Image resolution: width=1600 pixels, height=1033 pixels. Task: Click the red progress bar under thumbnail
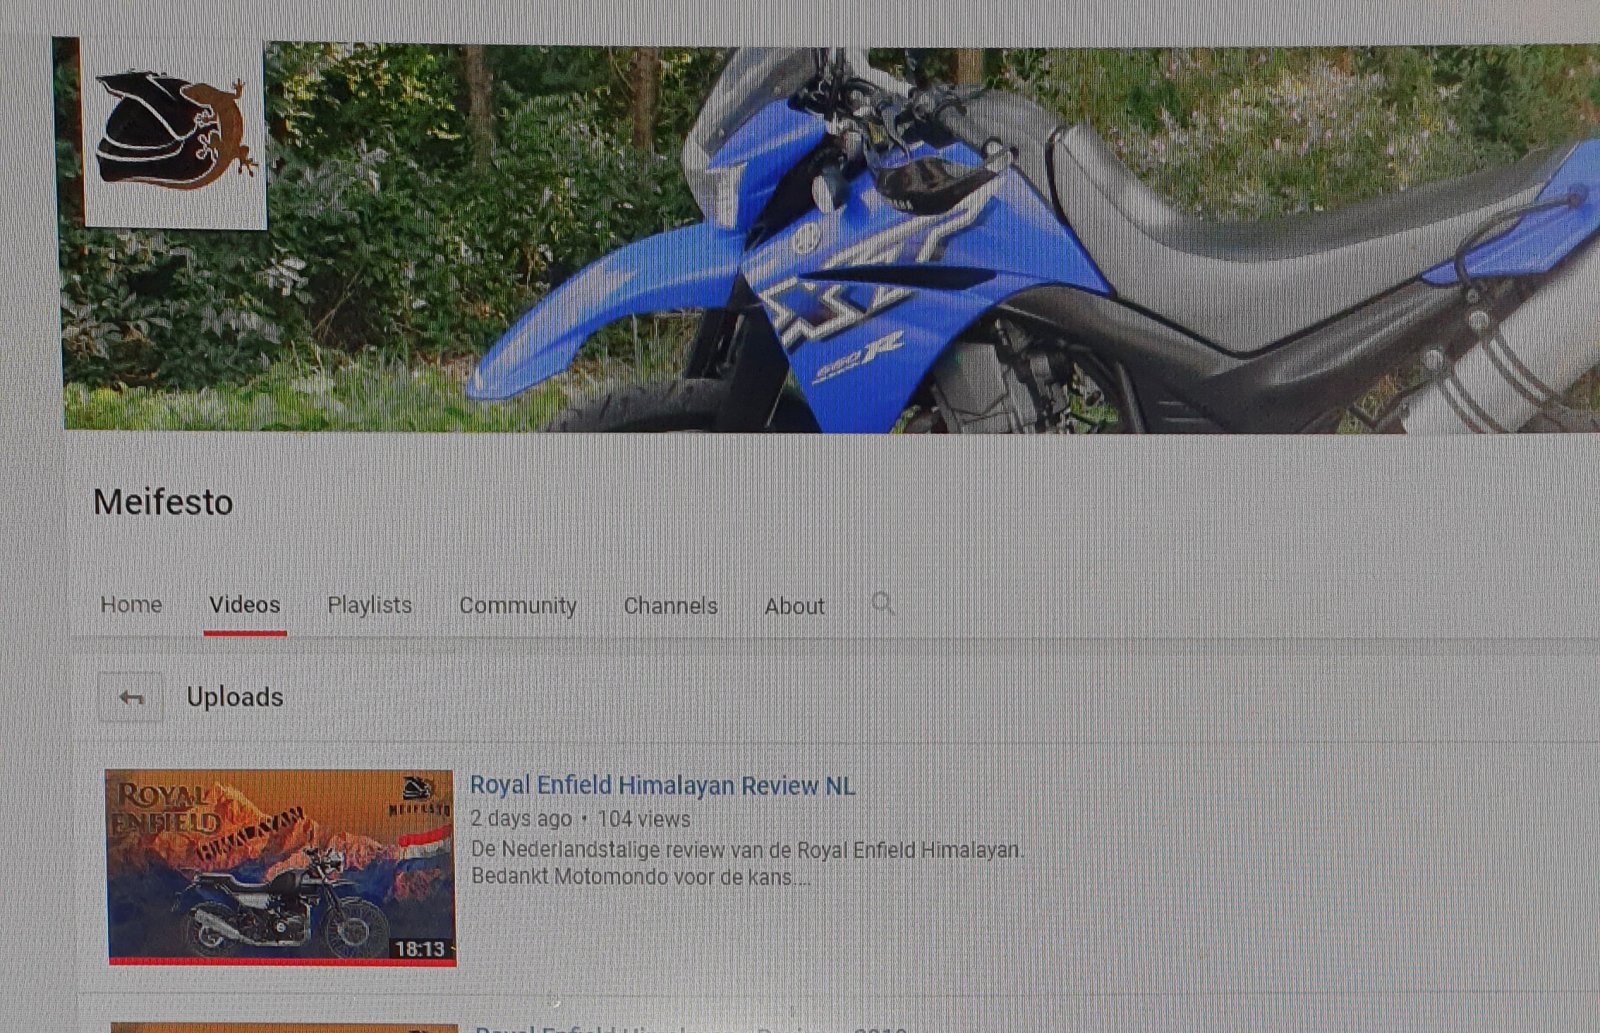point(282,961)
